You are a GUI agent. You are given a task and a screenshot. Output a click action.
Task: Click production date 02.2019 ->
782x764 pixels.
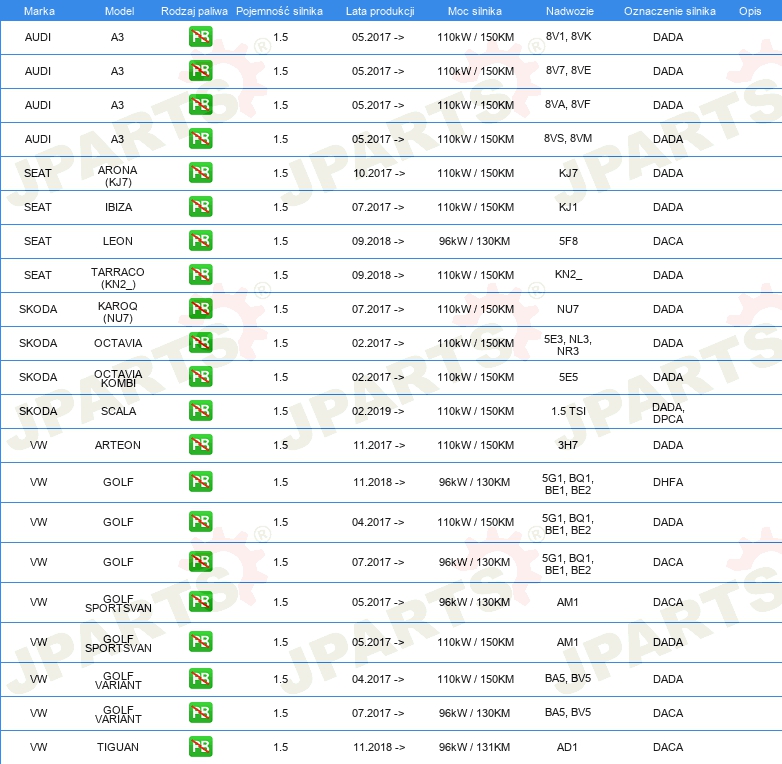[x=378, y=411]
